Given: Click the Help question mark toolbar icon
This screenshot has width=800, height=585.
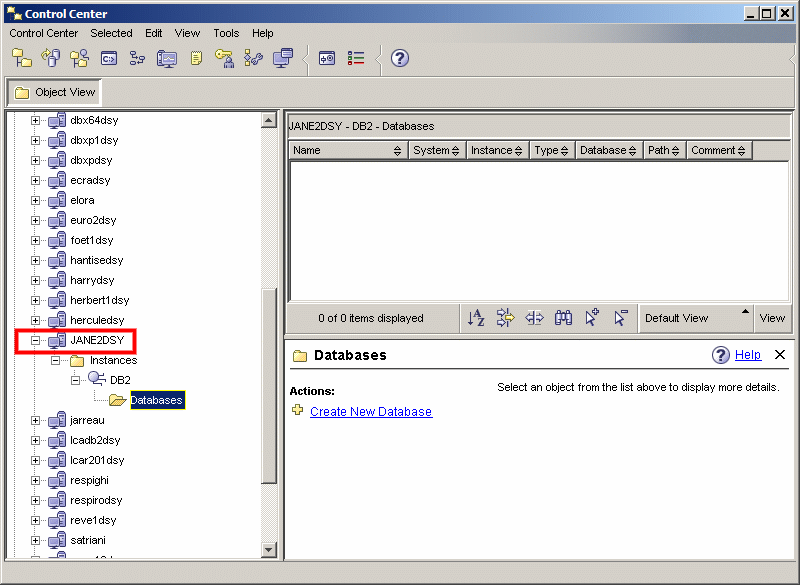Looking at the screenshot, I should (399, 58).
